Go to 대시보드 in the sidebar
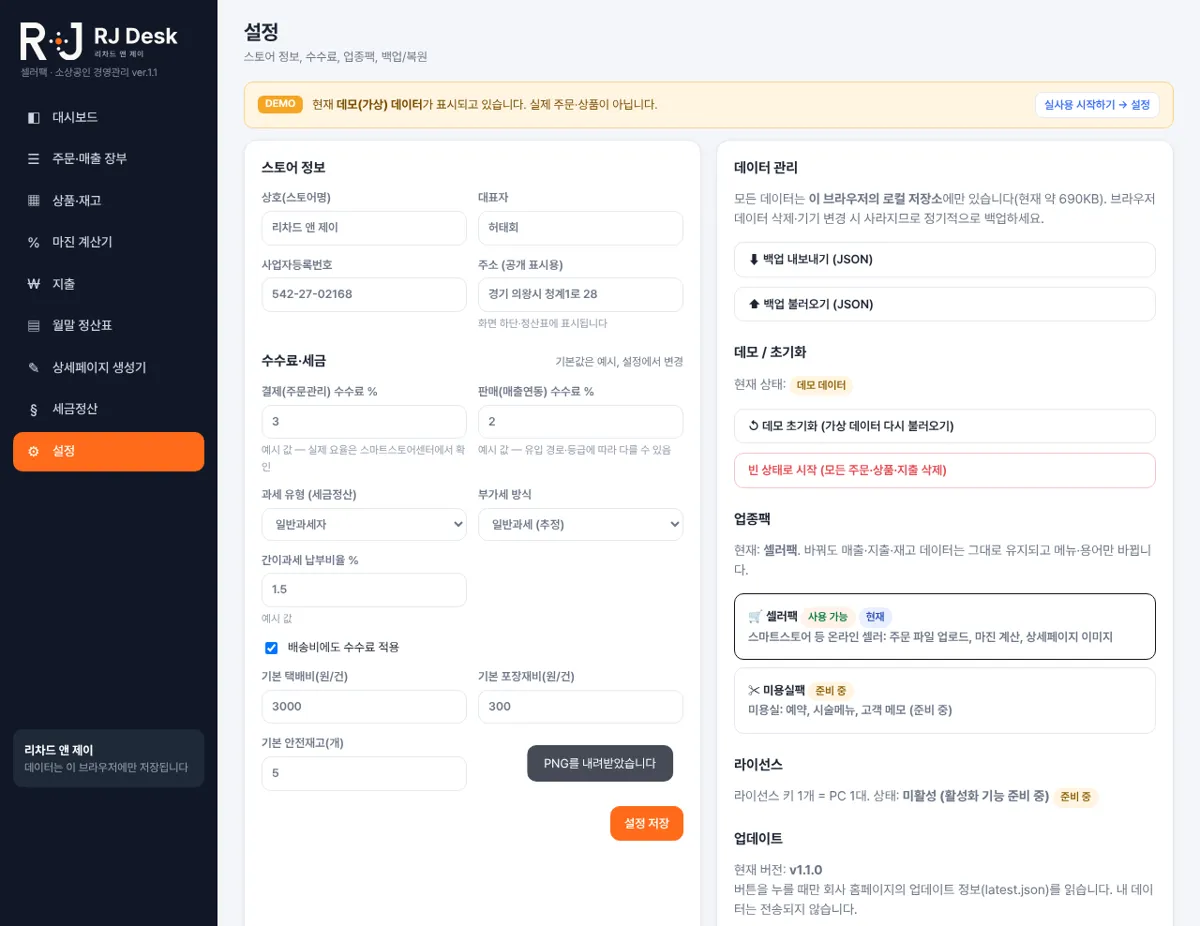1200x926 pixels. pos(108,117)
